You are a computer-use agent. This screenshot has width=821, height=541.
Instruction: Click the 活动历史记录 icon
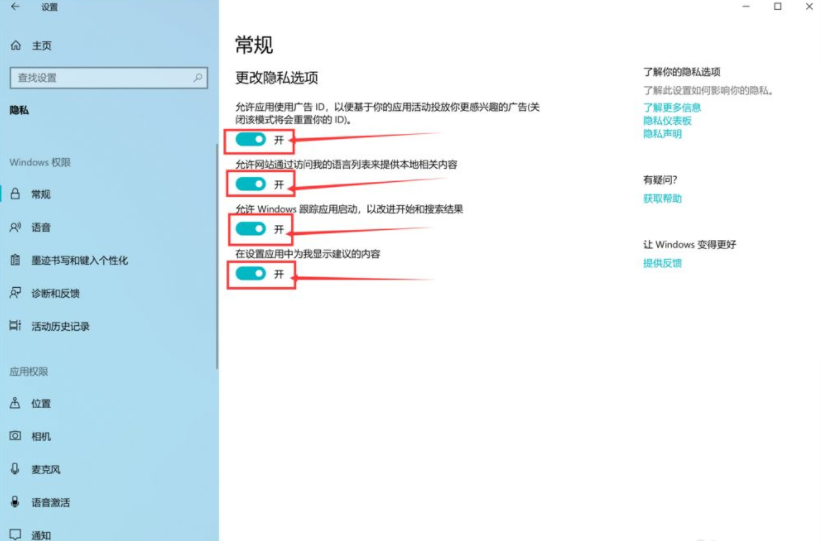pos(15,326)
